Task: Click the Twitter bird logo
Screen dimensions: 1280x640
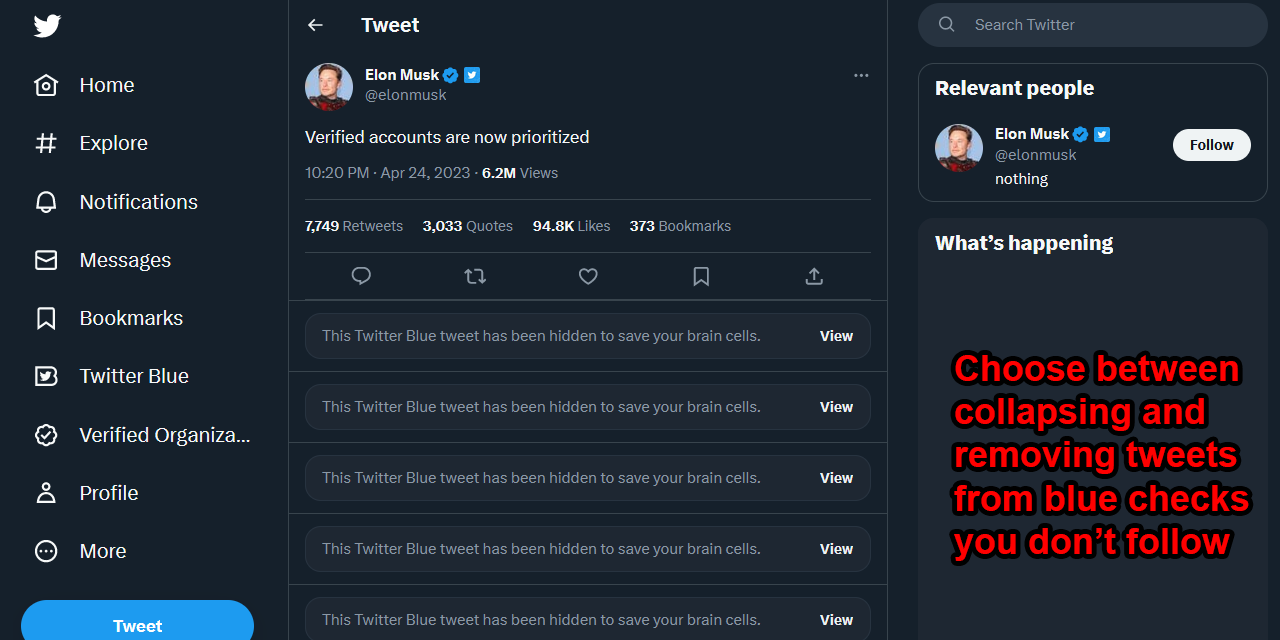Action: coord(47,26)
